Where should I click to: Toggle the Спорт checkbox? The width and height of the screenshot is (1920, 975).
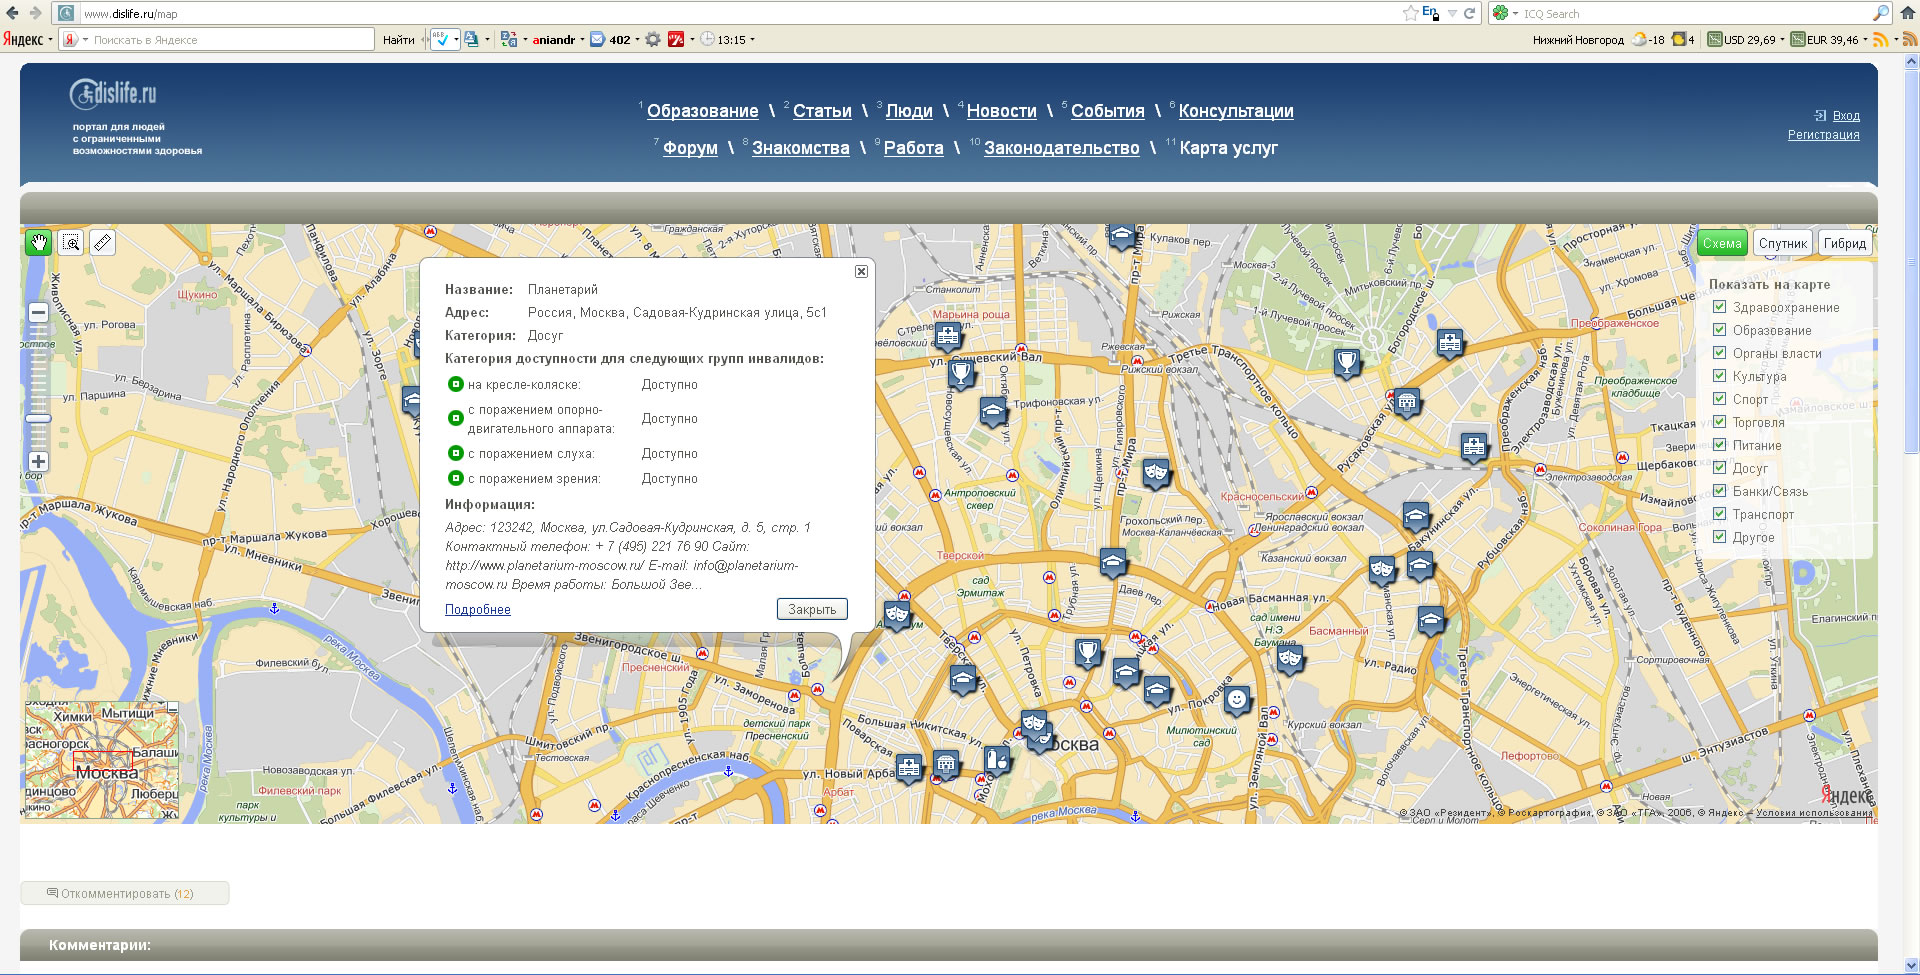(x=1720, y=399)
